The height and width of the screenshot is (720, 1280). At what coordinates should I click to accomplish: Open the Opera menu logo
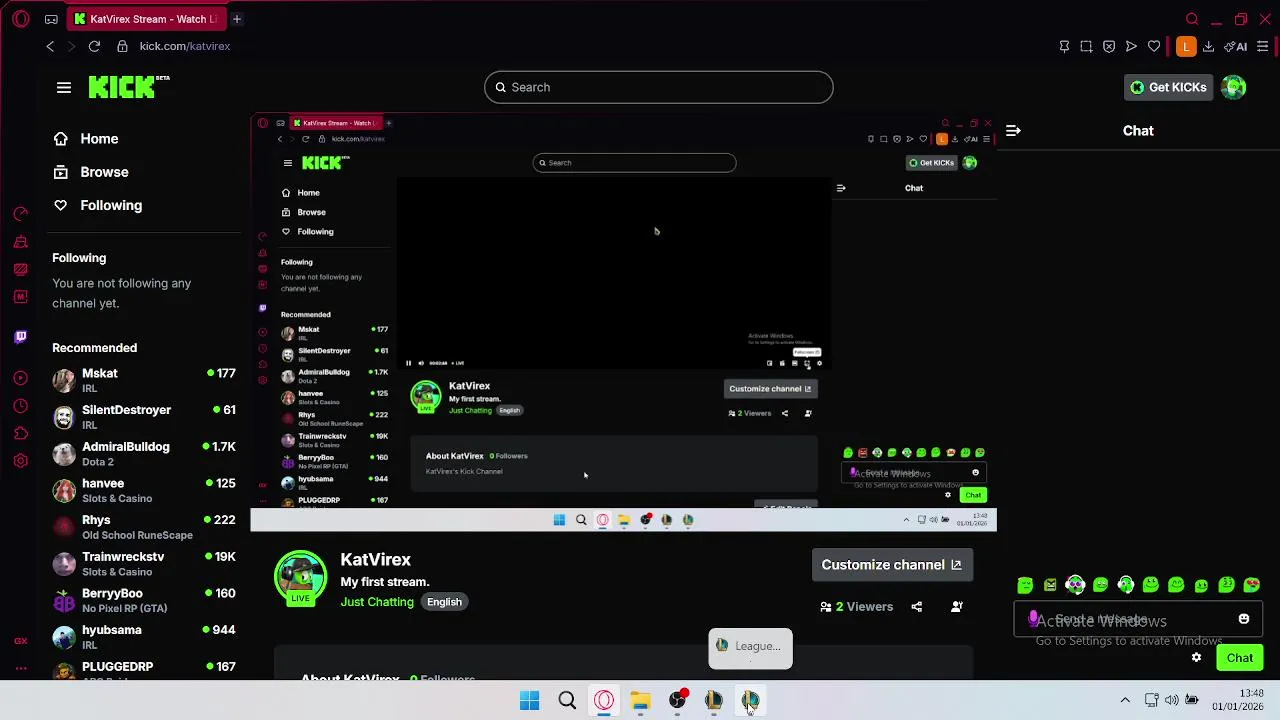[21, 19]
